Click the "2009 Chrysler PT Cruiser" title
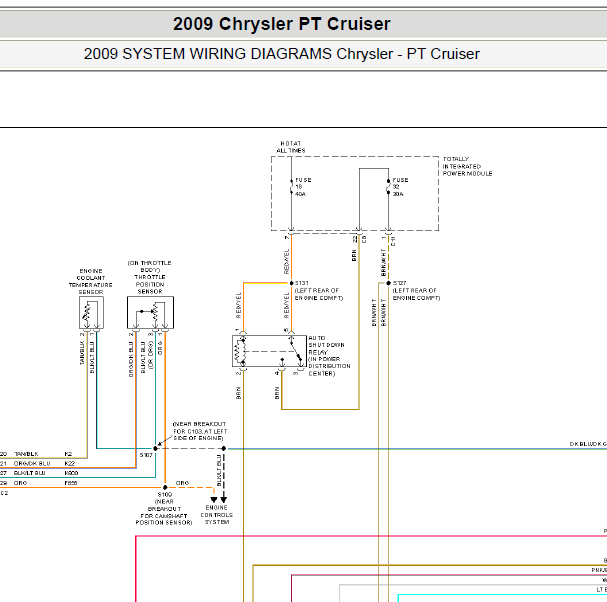This screenshot has height=602, width=607. point(281,24)
